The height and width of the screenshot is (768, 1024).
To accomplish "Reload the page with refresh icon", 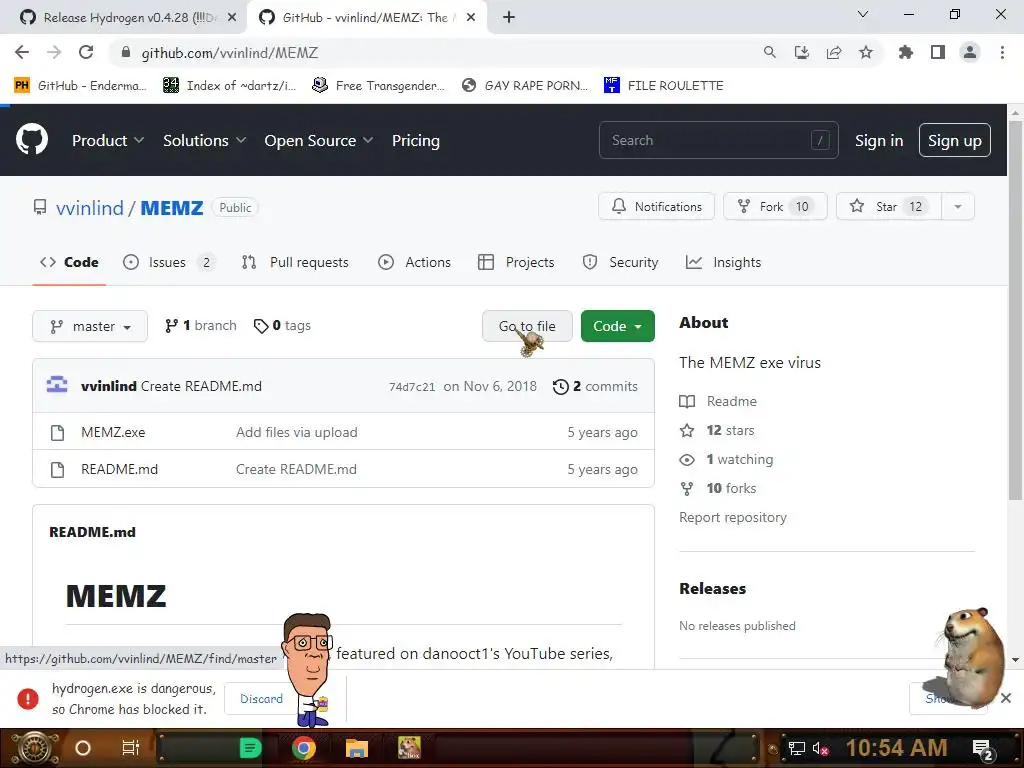I will pyautogui.click(x=86, y=52).
